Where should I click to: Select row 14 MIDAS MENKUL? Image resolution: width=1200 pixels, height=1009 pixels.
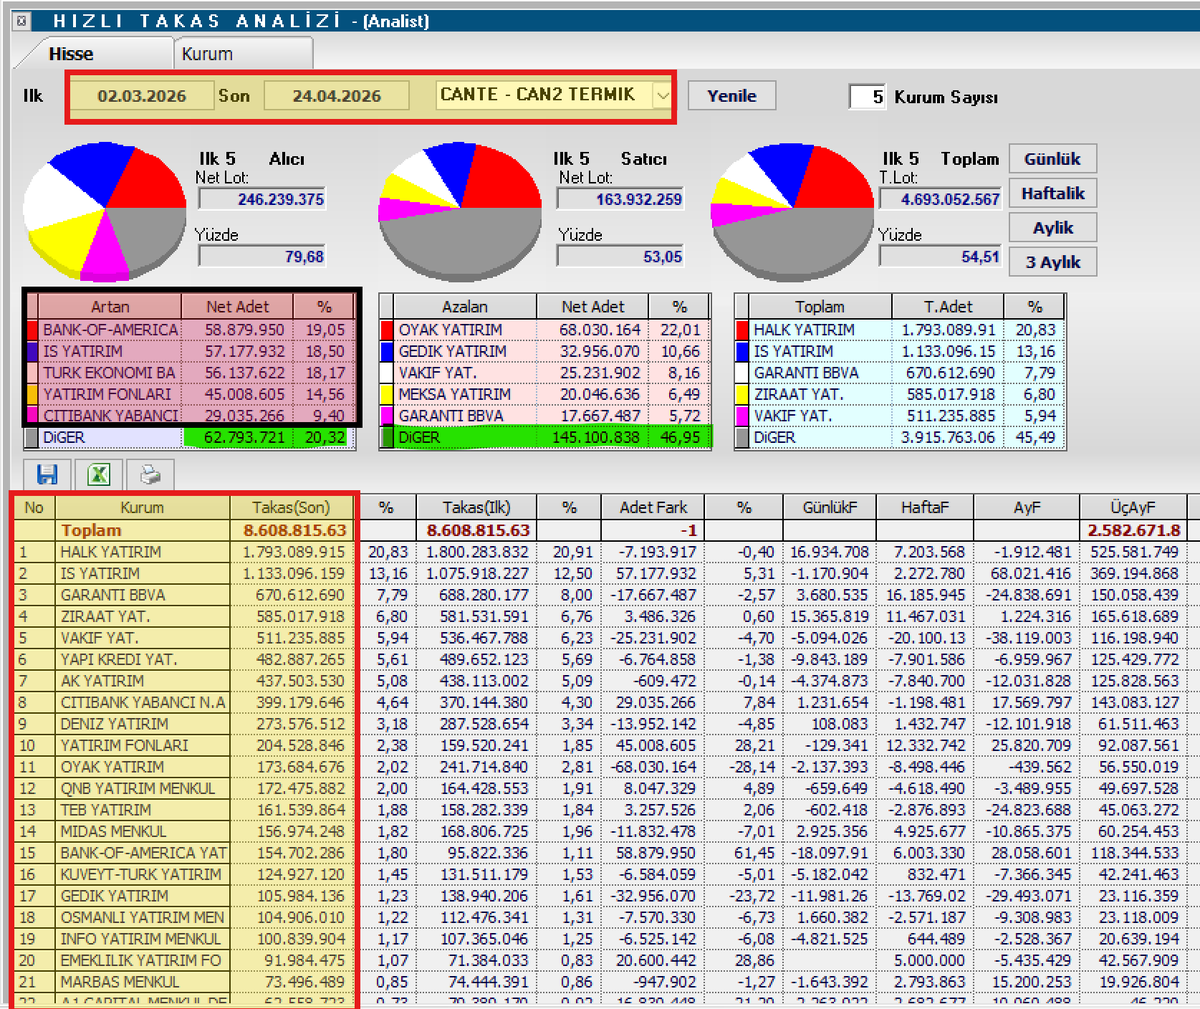pos(598,831)
